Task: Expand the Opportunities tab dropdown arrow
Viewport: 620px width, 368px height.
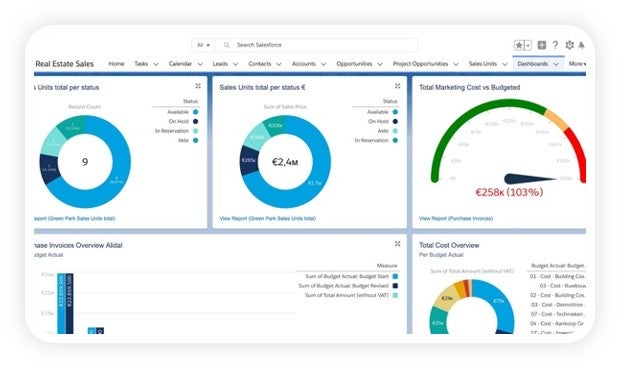Action: pos(380,64)
